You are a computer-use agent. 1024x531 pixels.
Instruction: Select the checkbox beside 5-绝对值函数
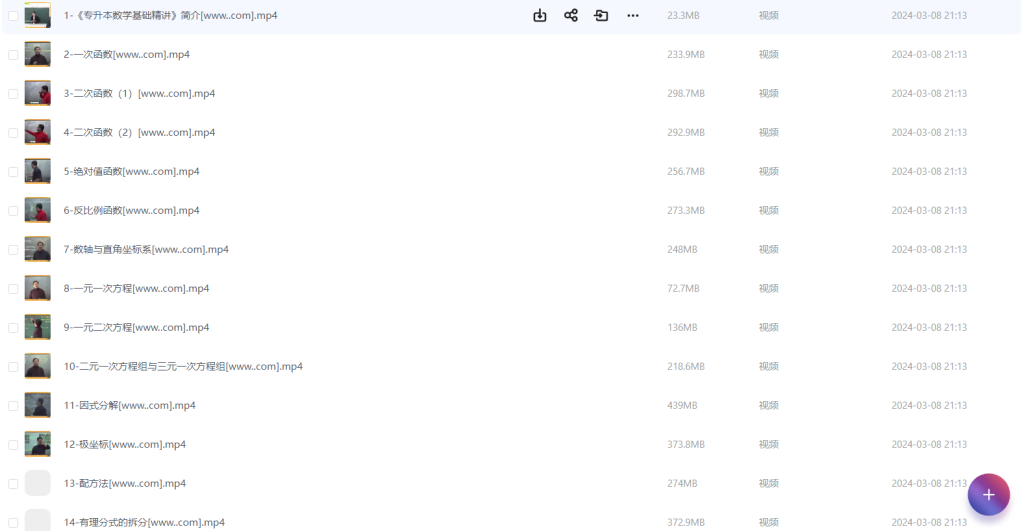(13, 172)
